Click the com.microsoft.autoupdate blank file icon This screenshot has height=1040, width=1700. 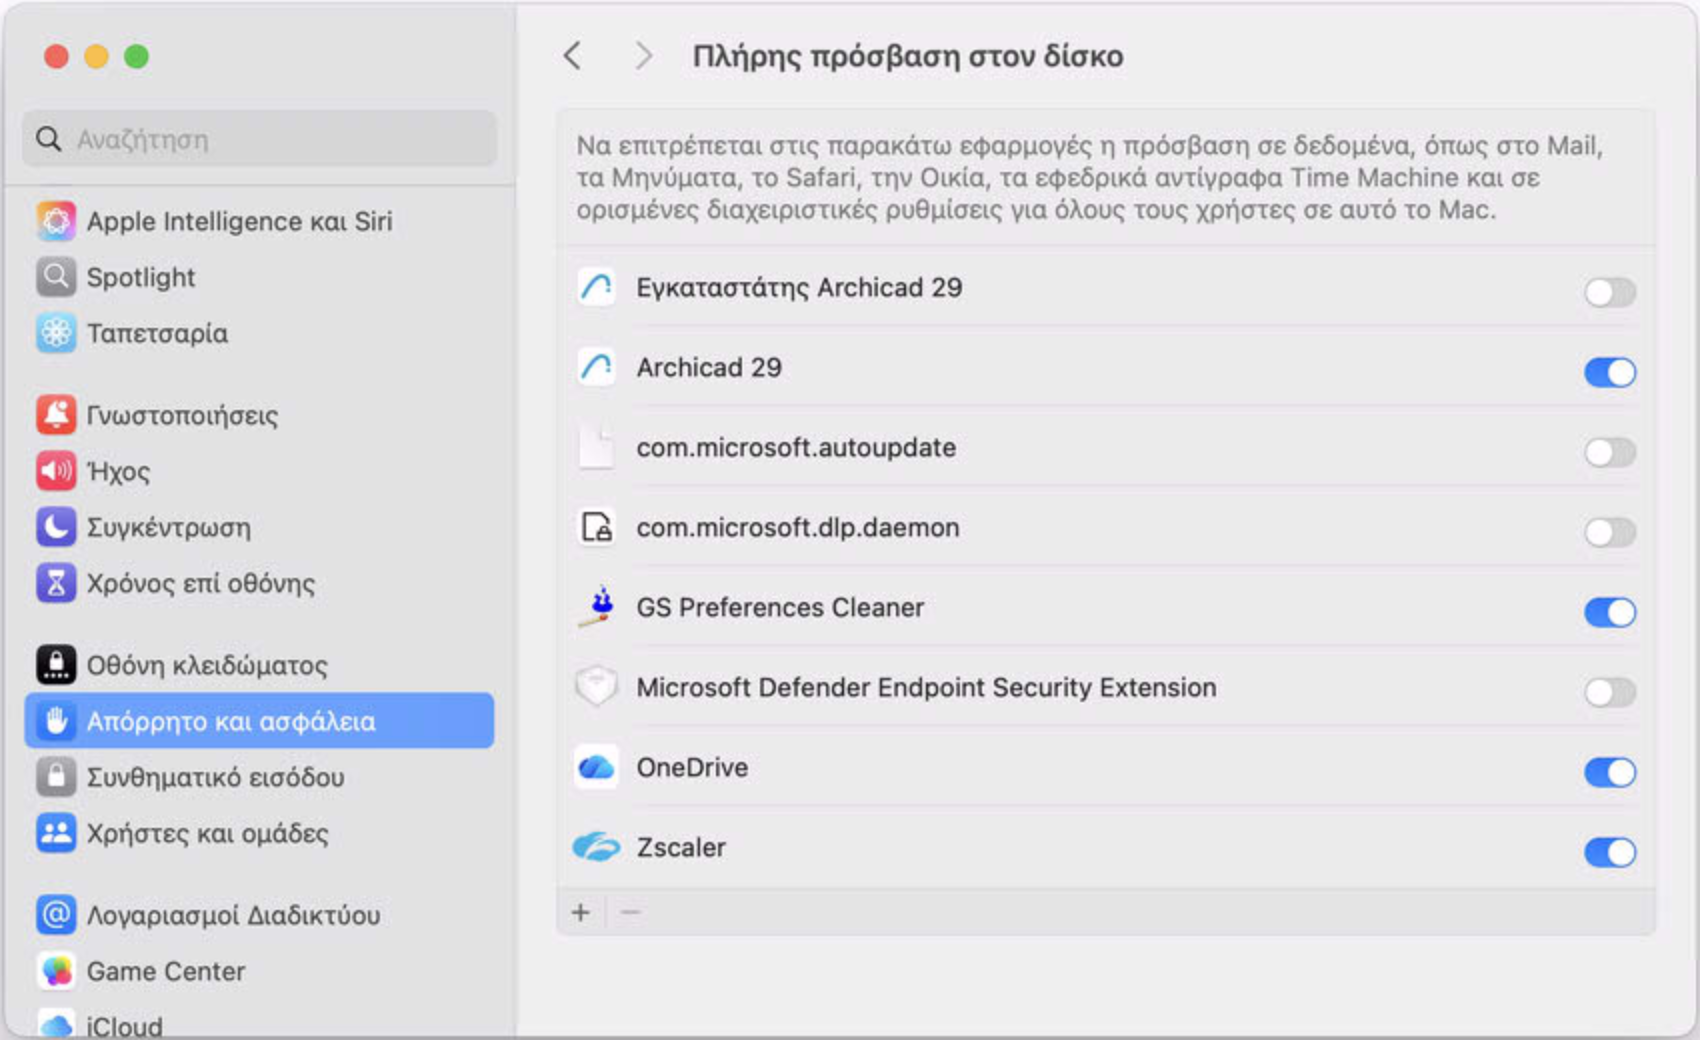(597, 448)
